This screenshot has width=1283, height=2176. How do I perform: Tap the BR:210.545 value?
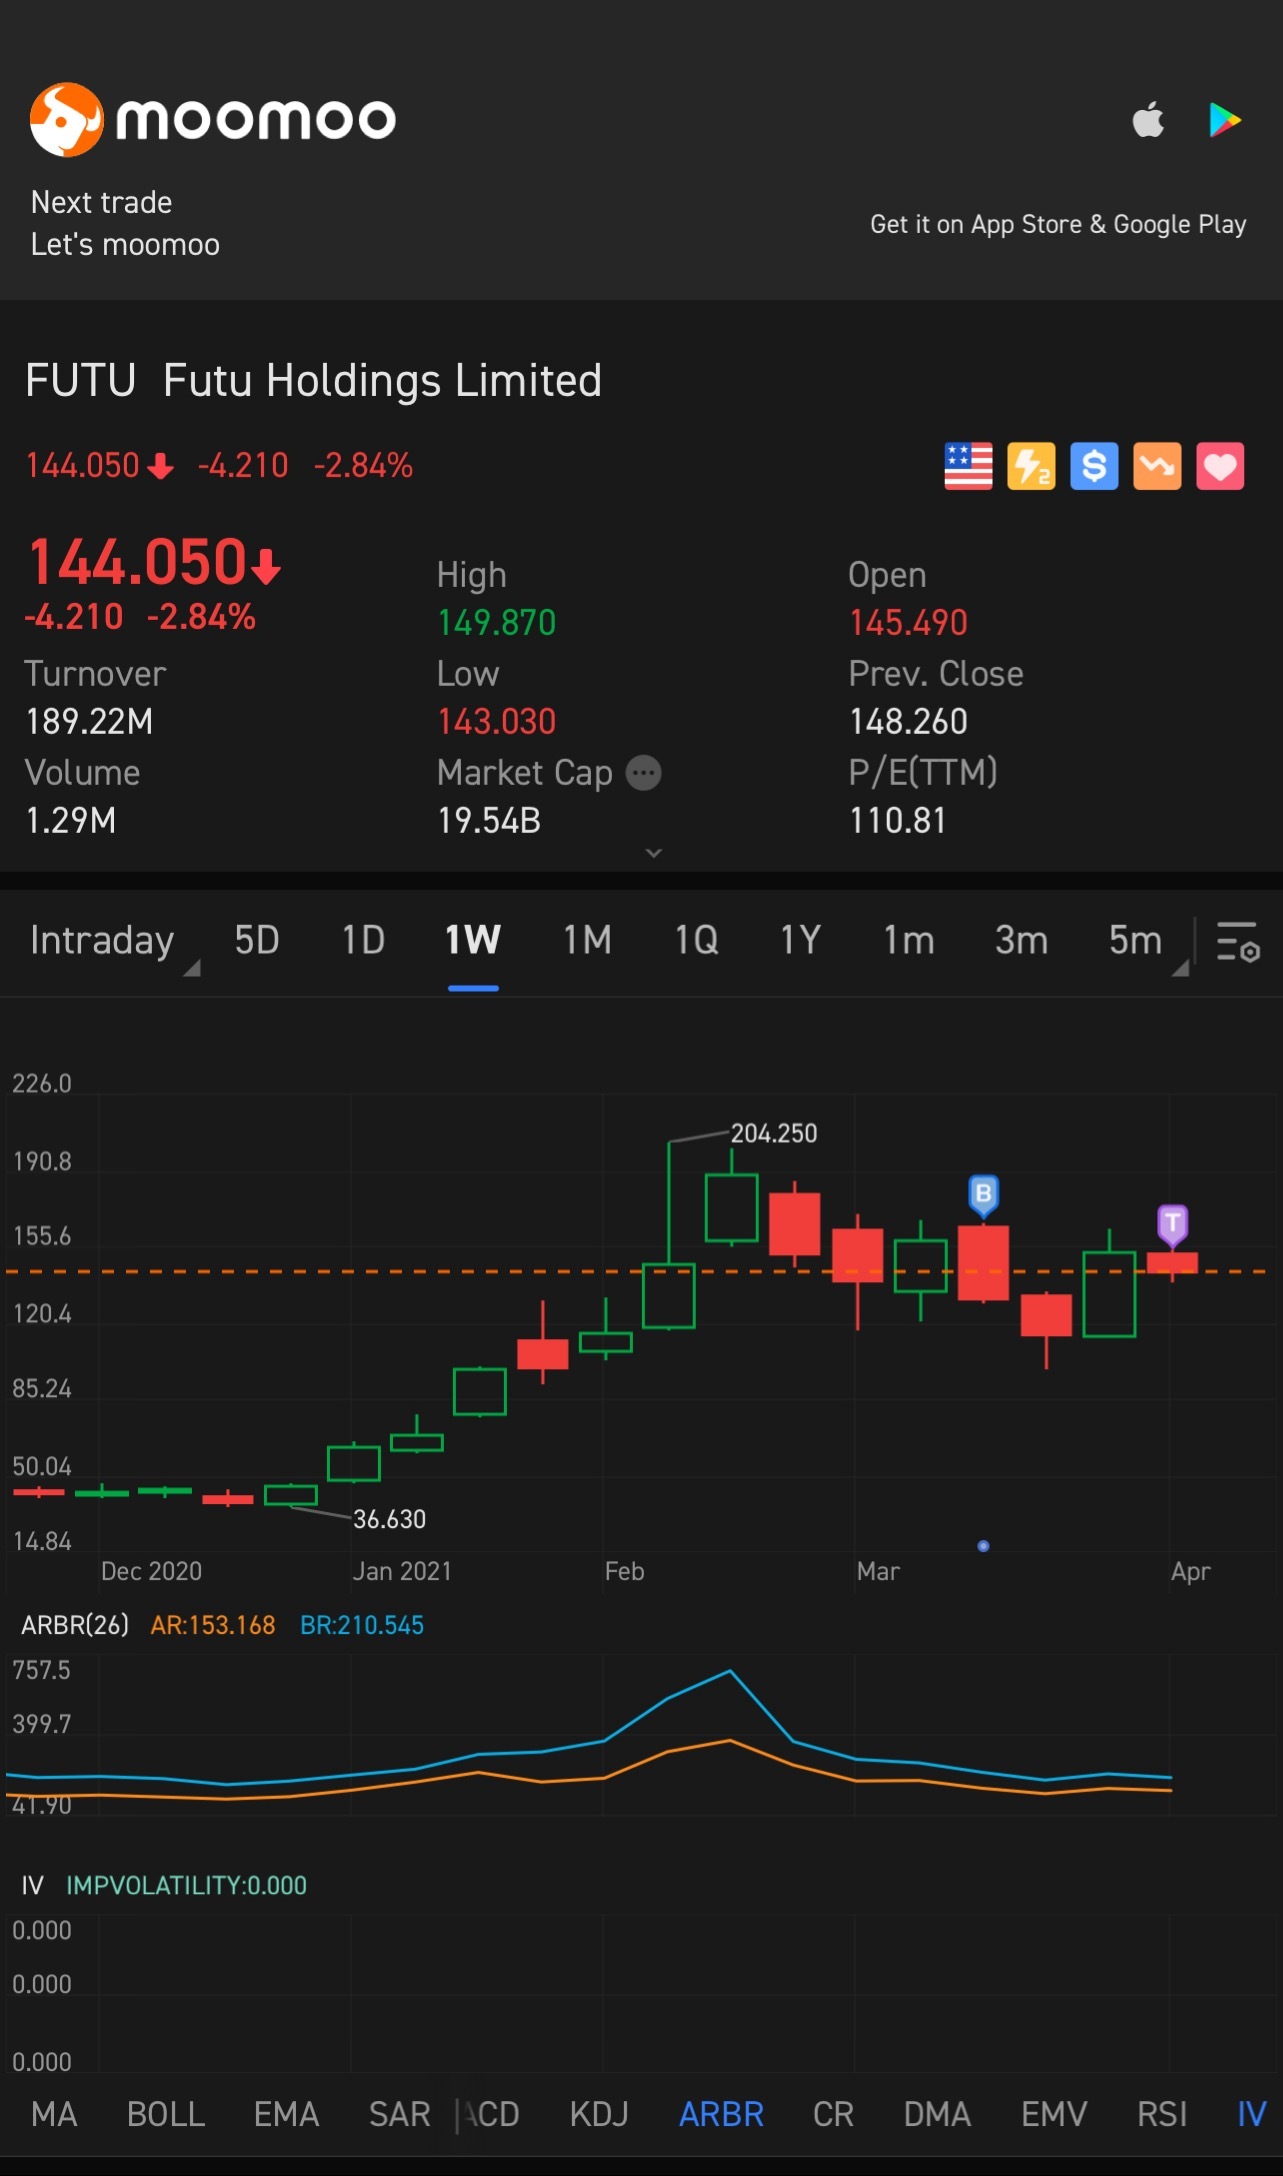[361, 1625]
